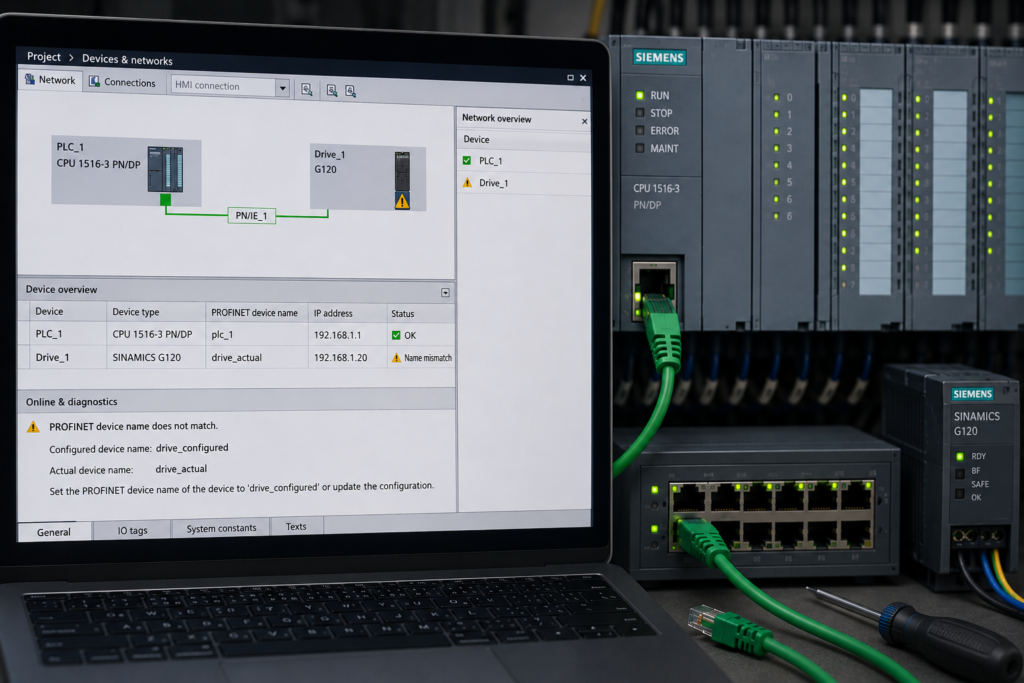Open the System constants tab
This screenshot has width=1024, height=683.
pos(221,528)
